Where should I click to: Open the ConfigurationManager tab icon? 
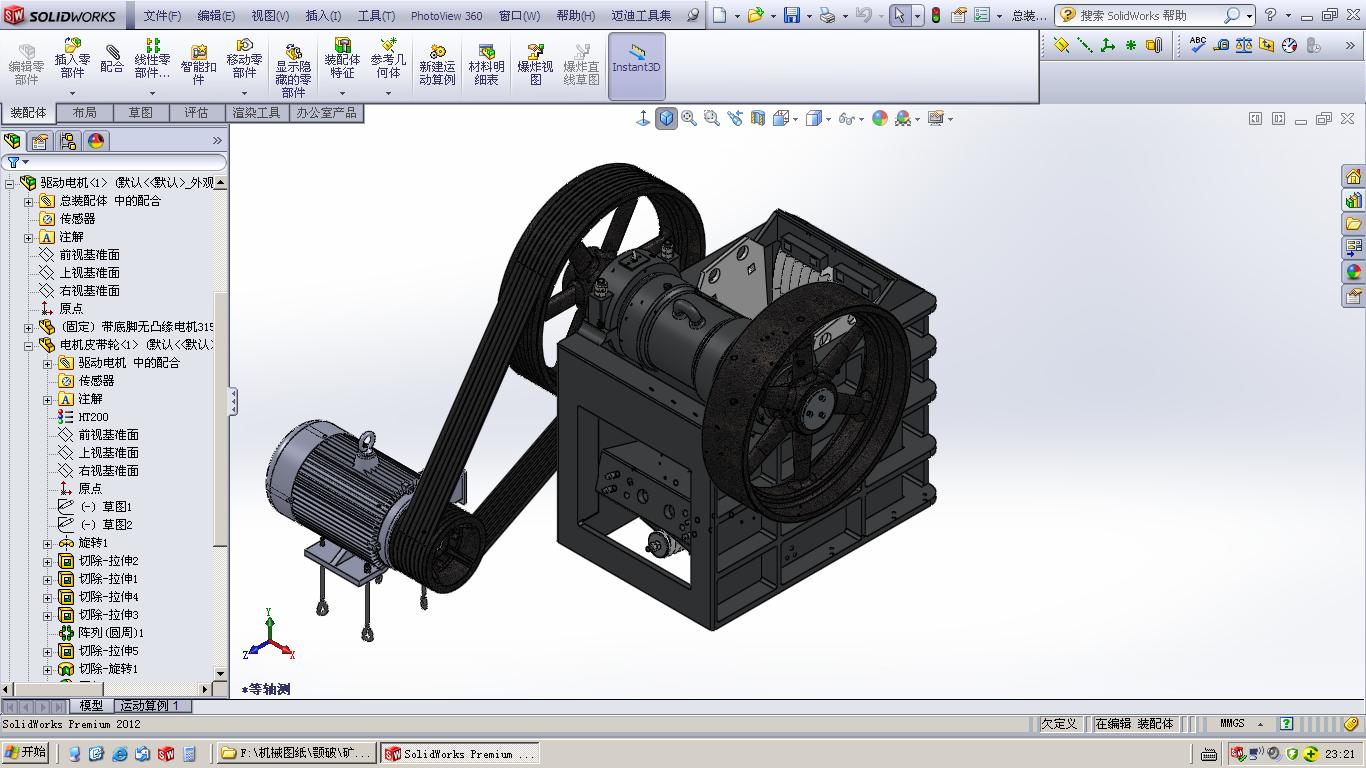coord(68,141)
